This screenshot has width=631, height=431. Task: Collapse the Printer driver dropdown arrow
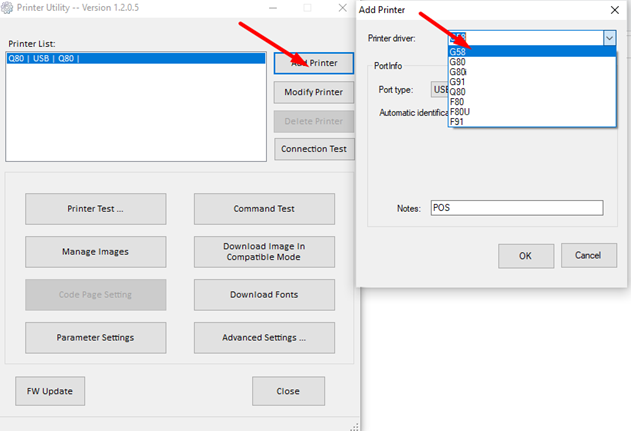(x=608, y=38)
